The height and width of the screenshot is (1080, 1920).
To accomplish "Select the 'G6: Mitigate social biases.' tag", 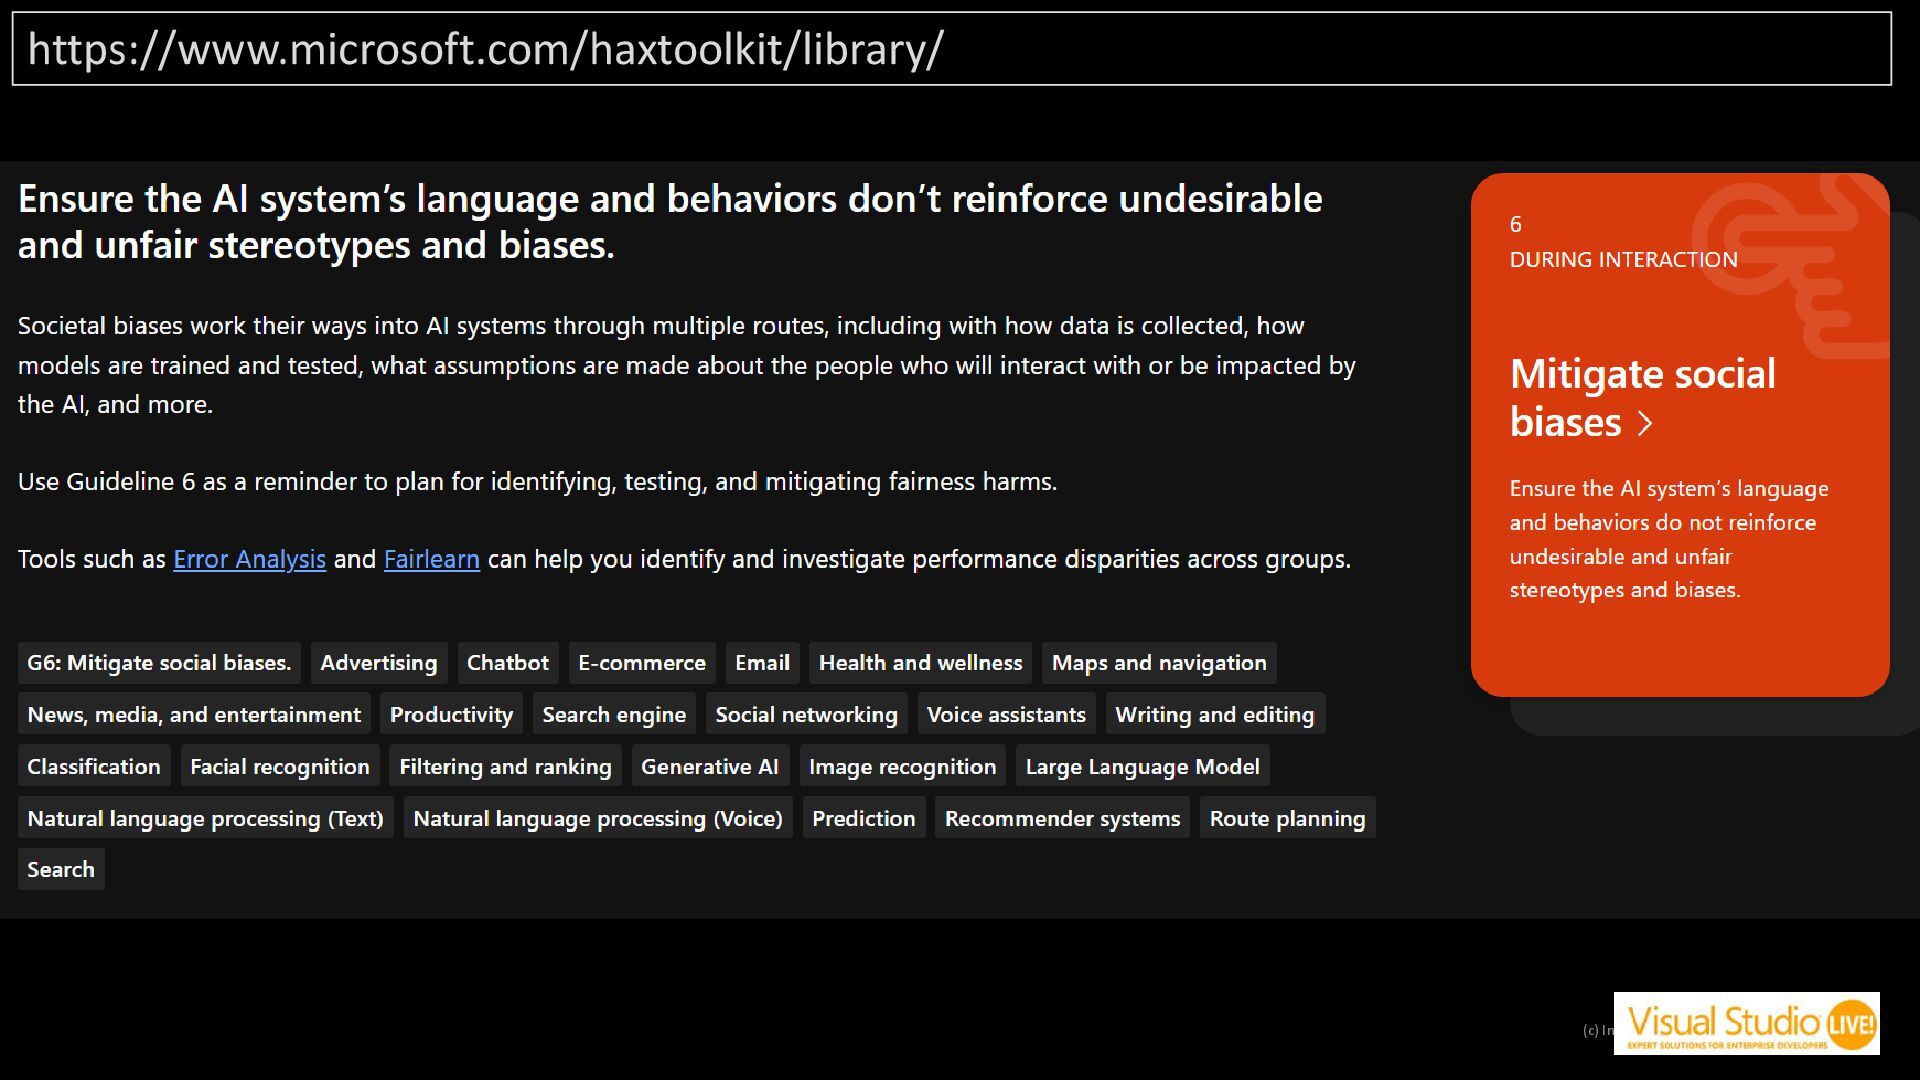I will coord(159,663).
